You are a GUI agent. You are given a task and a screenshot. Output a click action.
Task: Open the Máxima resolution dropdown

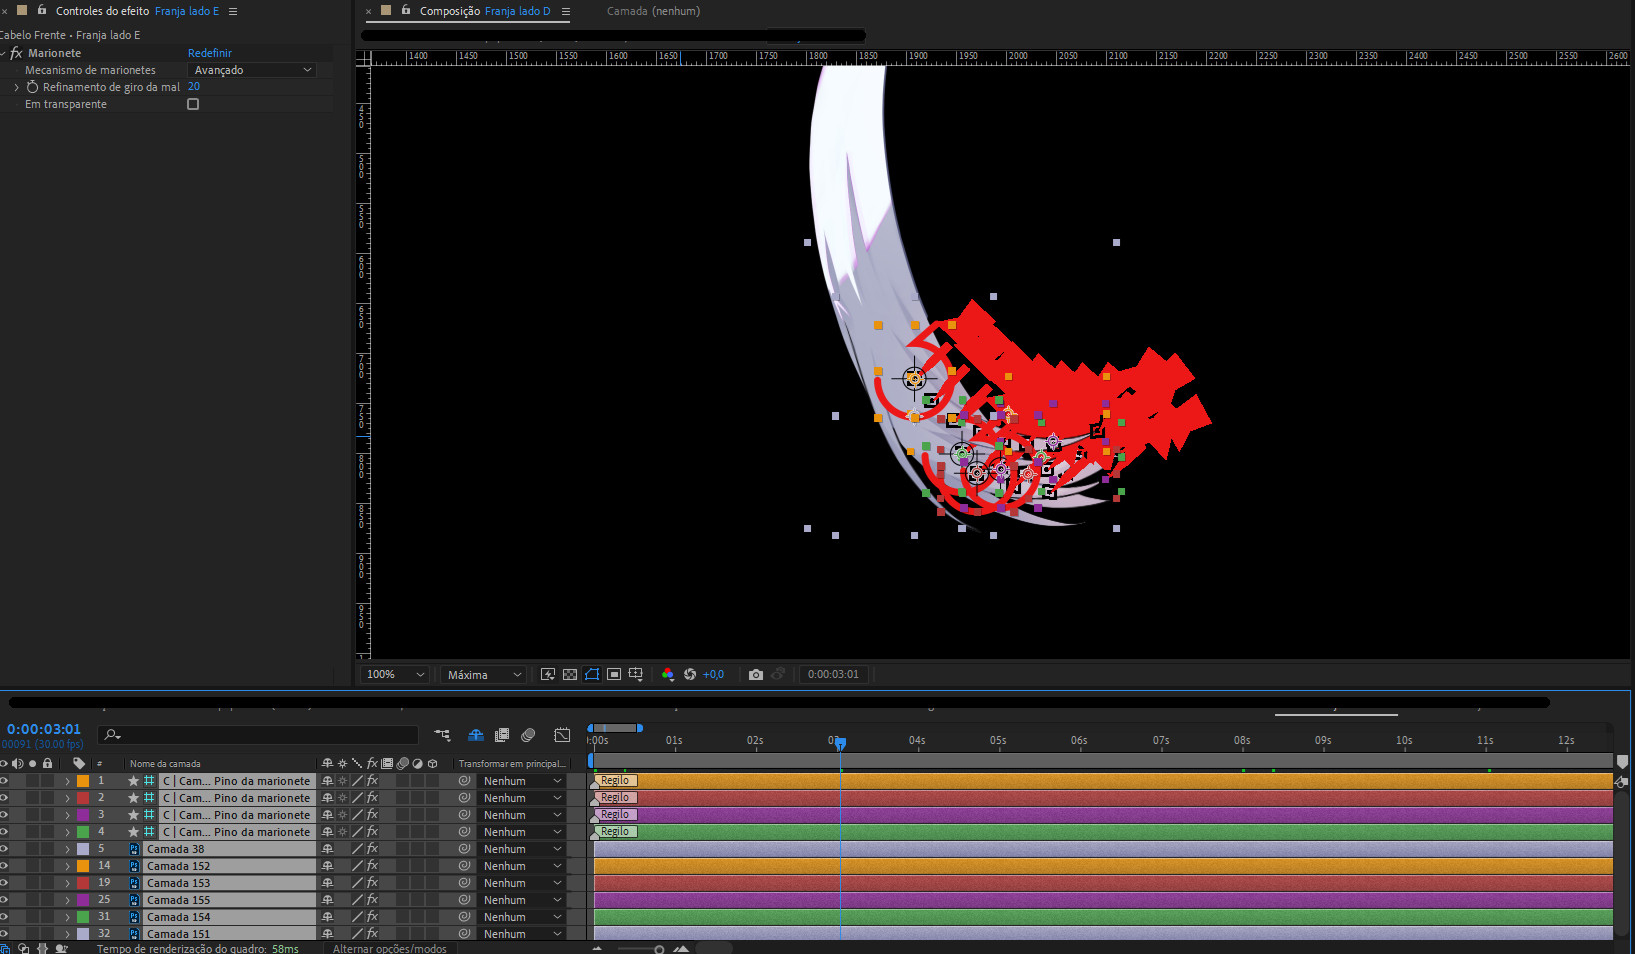(483, 675)
